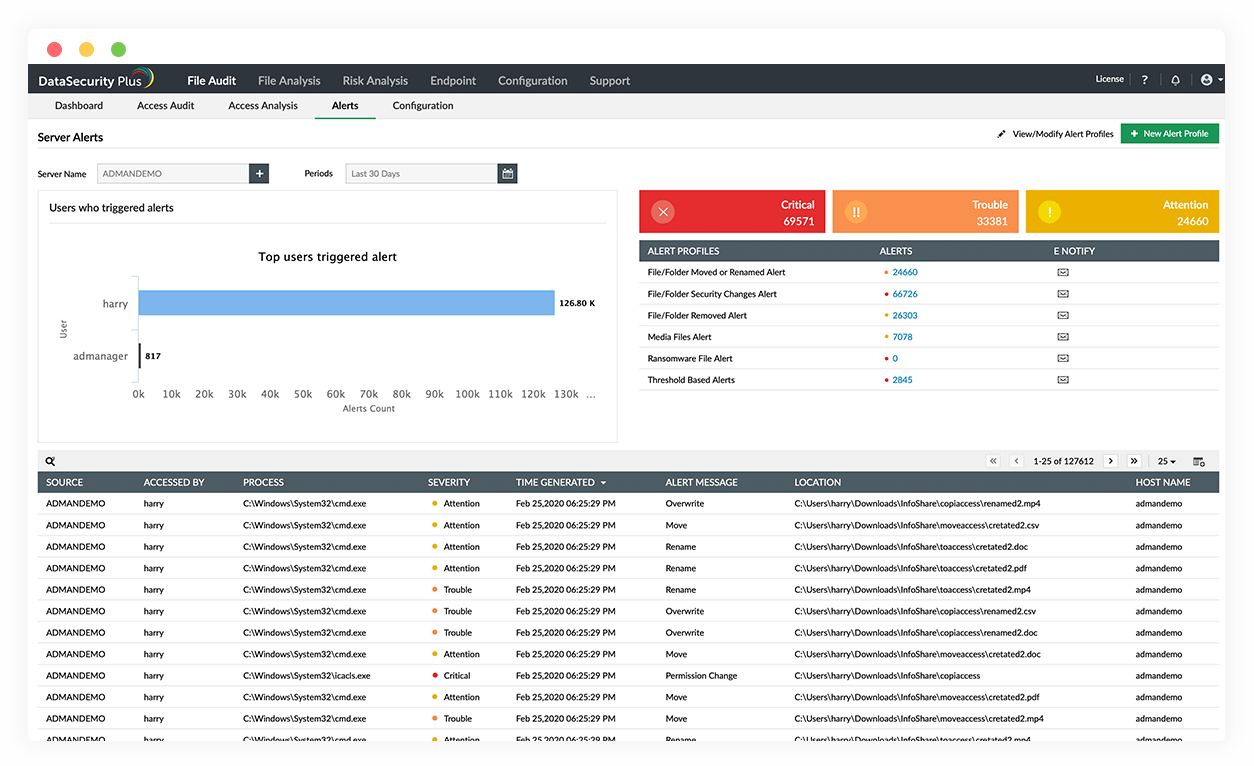
Task: Open the rows-per-page 25 dropdown
Action: click(1166, 461)
